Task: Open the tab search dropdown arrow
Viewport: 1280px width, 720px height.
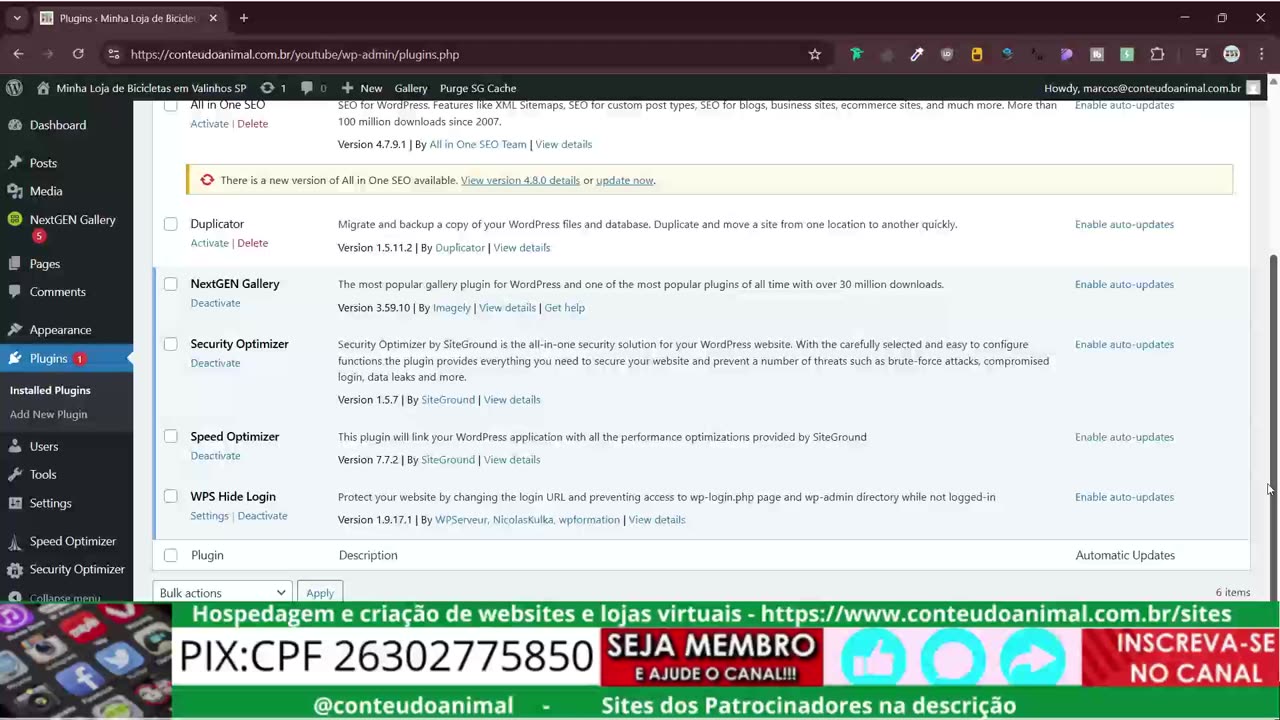Action: pos(17,18)
